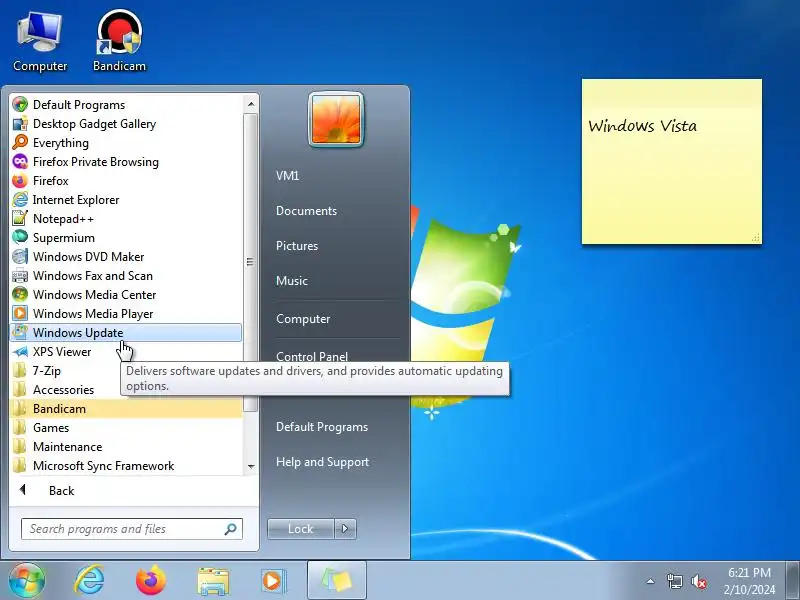Image resolution: width=800 pixels, height=600 pixels.
Task: Open Music from the Start menu
Action: click(x=292, y=281)
